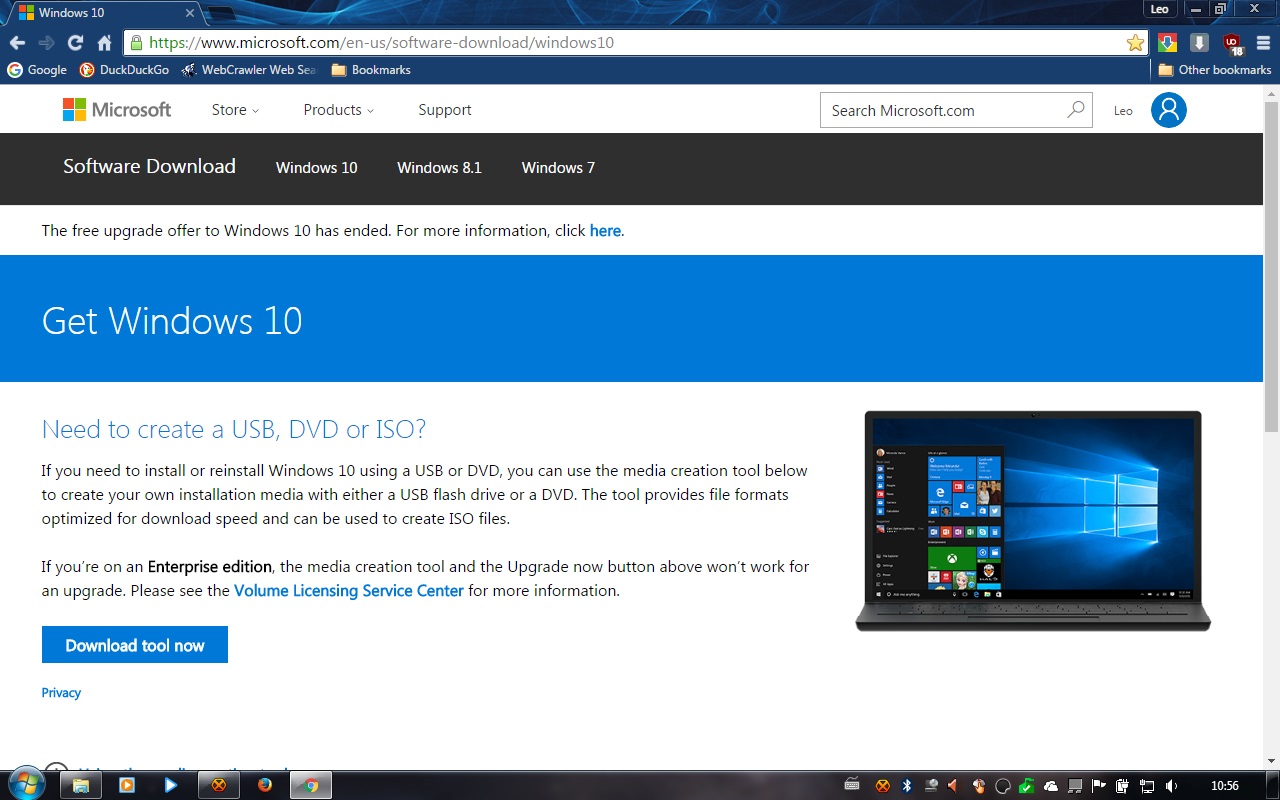Click the Download tool now button
1280x800 pixels.
point(135,645)
